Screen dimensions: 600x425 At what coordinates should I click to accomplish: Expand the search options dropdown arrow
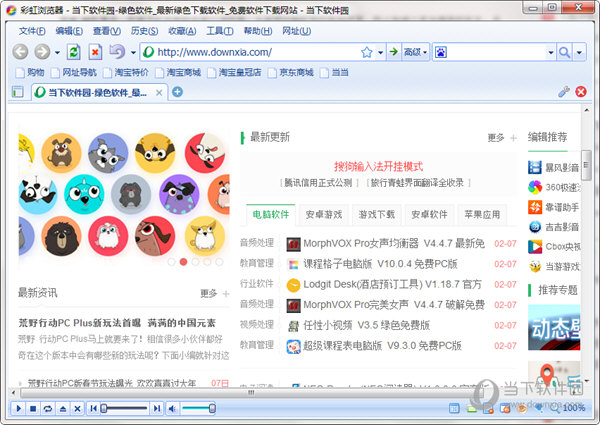tap(579, 52)
